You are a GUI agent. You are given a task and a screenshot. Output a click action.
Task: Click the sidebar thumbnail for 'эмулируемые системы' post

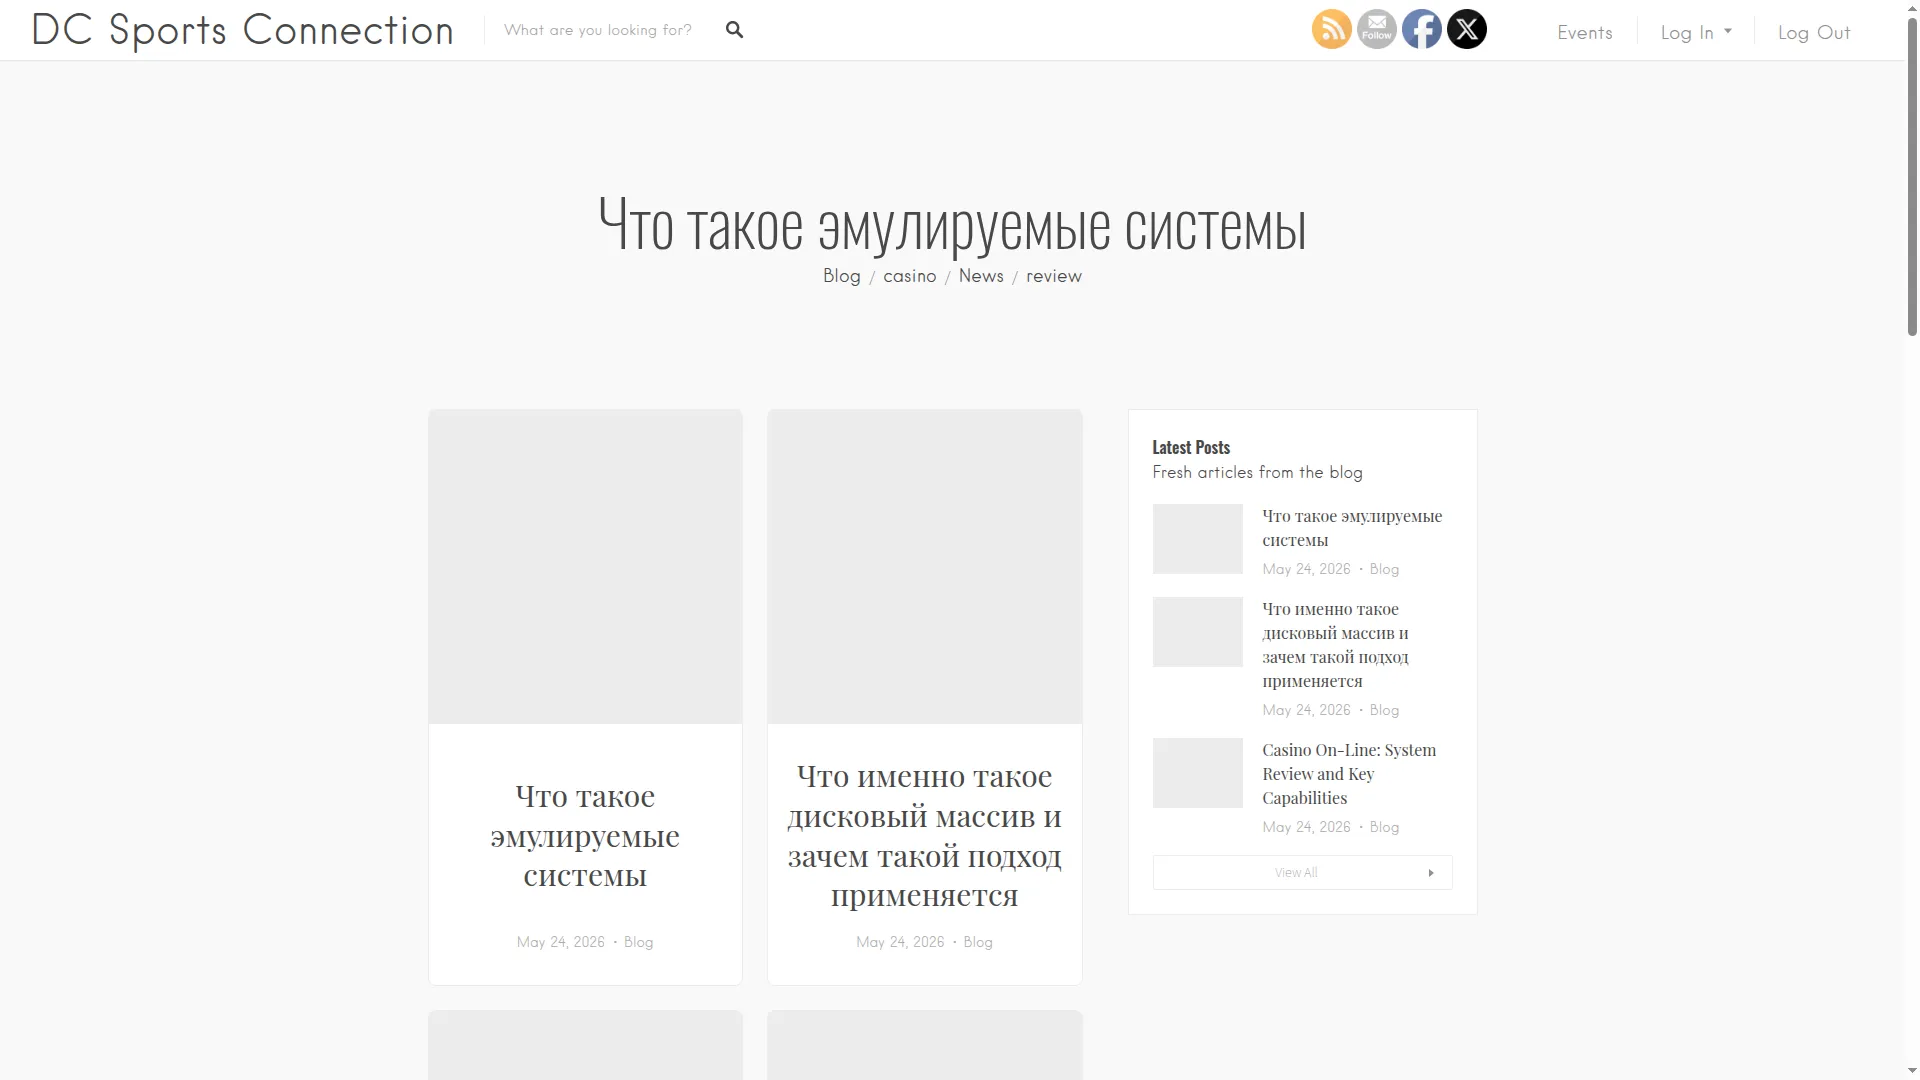(1197, 539)
